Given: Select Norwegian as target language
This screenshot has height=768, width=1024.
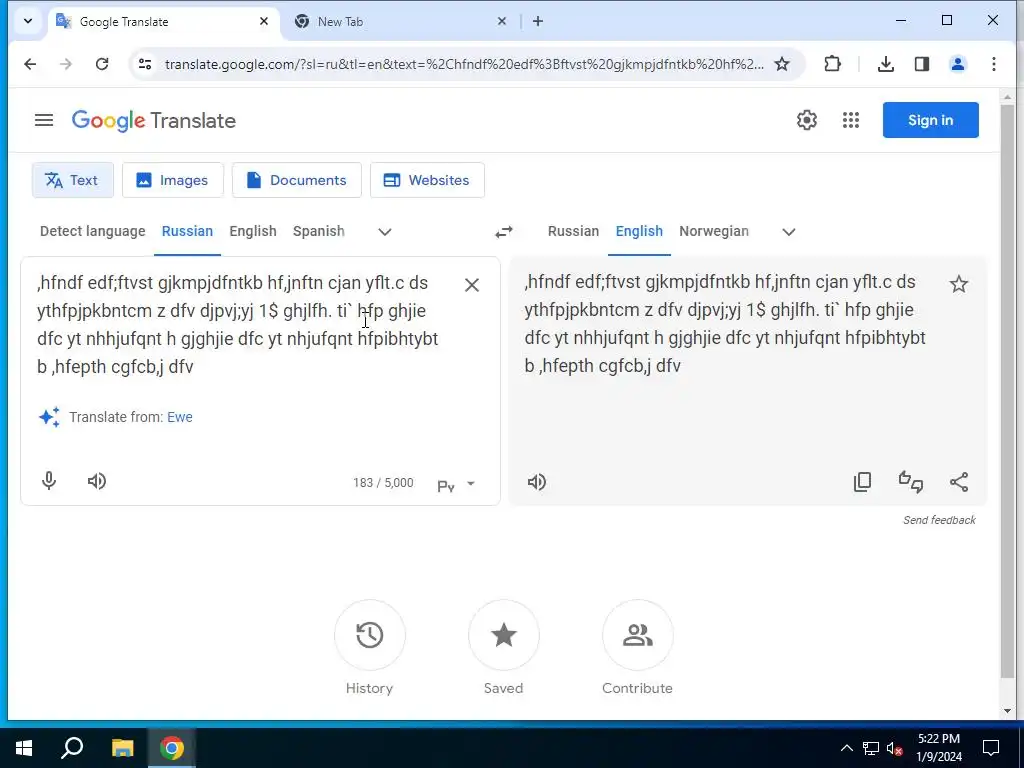Looking at the screenshot, I should click(x=714, y=231).
